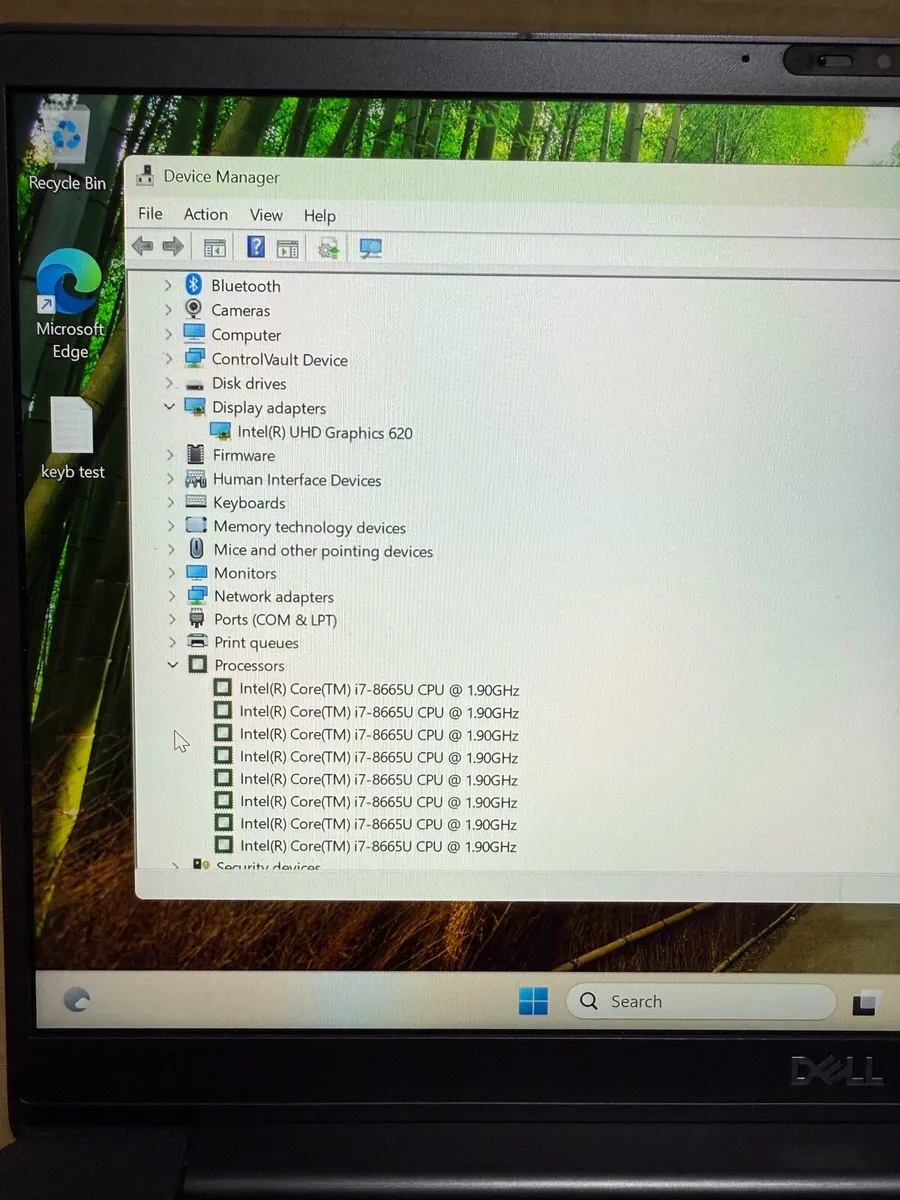Open the Action menu
This screenshot has width=900, height=1200.
click(x=206, y=214)
